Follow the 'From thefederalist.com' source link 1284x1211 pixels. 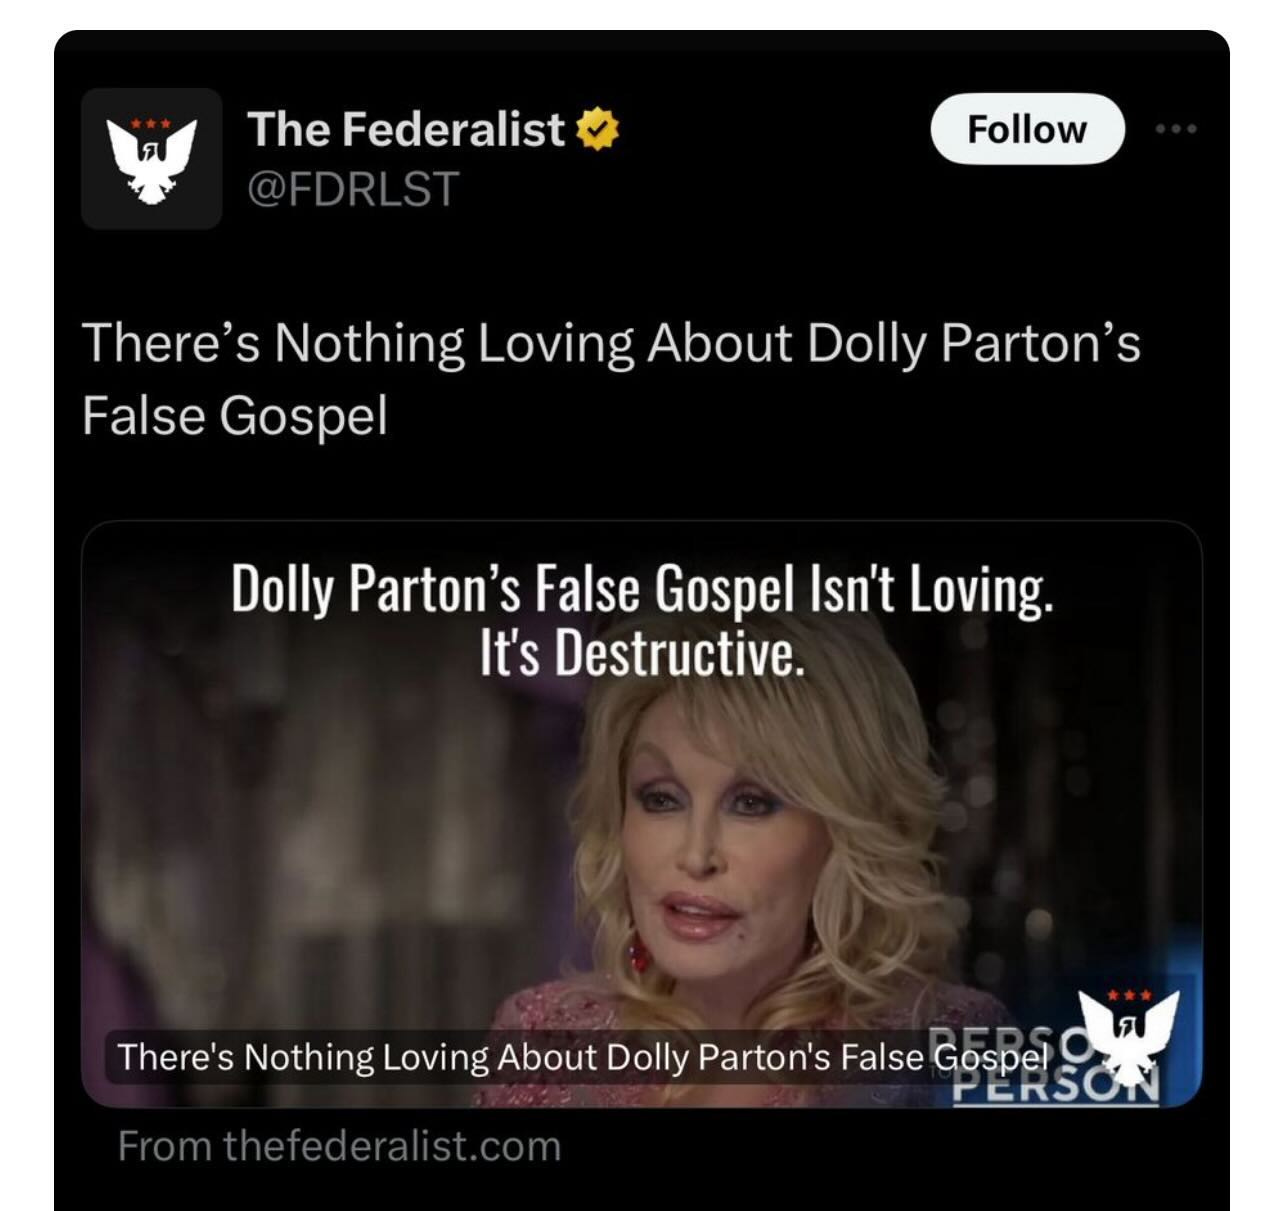[339, 1146]
